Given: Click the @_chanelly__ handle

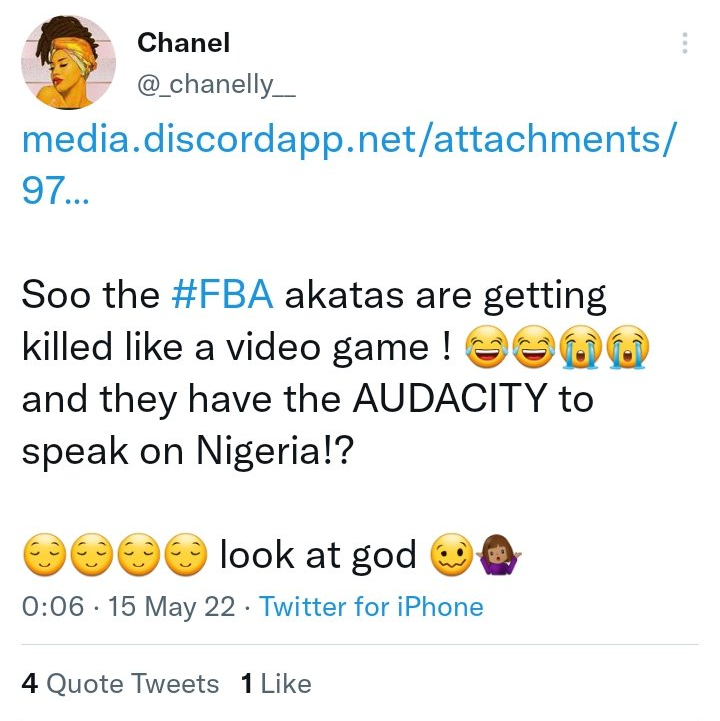Looking at the screenshot, I should (x=216, y=85).
